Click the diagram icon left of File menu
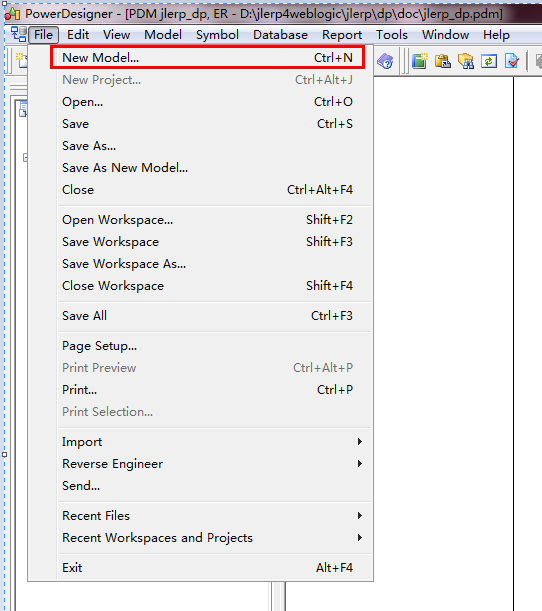The height and width of the screenshot is (611, 542). 18,34
